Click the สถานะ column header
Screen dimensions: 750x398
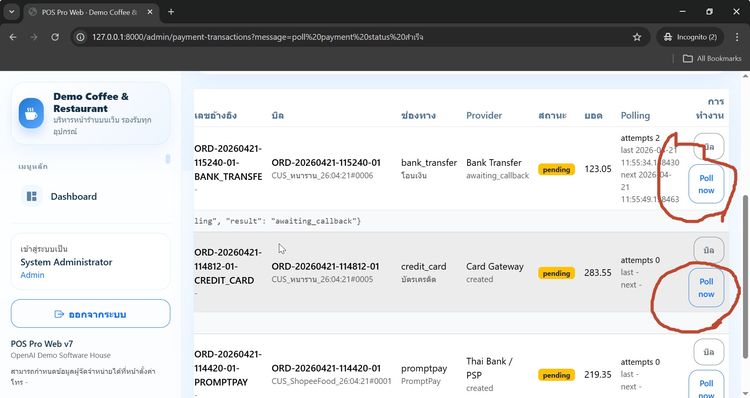(x=552, y=115)
